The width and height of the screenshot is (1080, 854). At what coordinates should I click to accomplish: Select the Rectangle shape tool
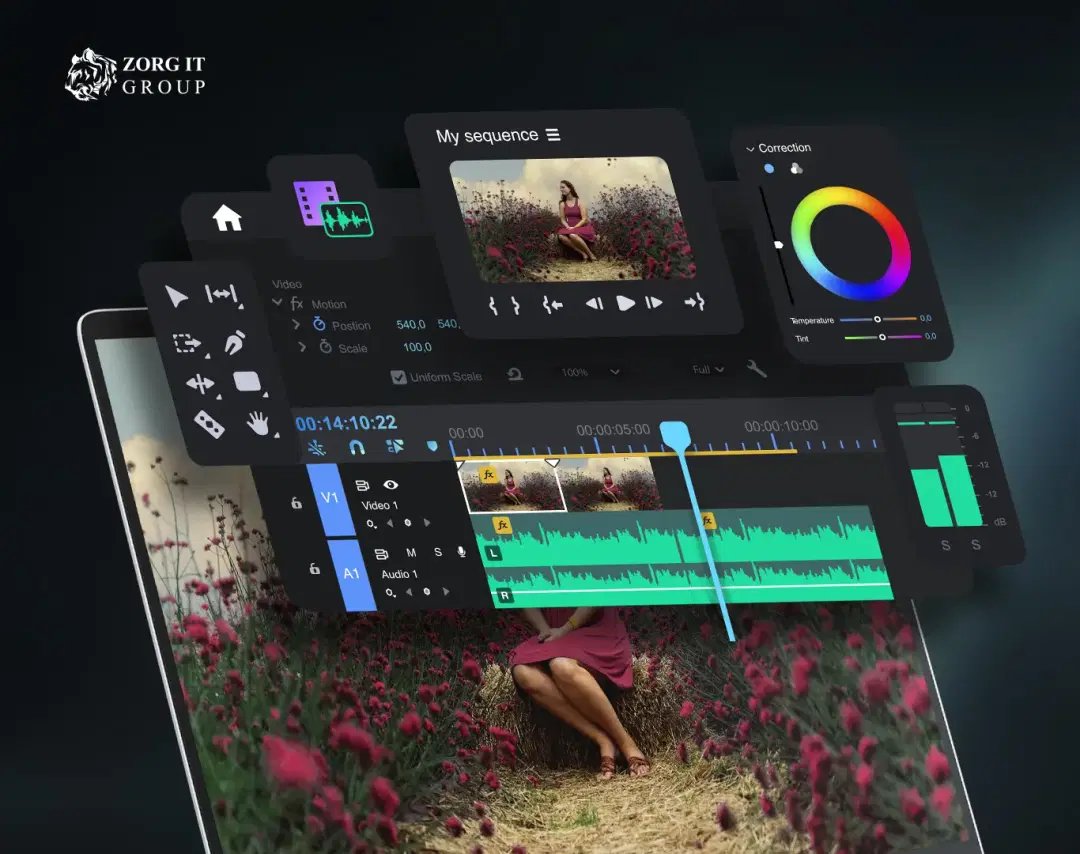tap(247, 382)
